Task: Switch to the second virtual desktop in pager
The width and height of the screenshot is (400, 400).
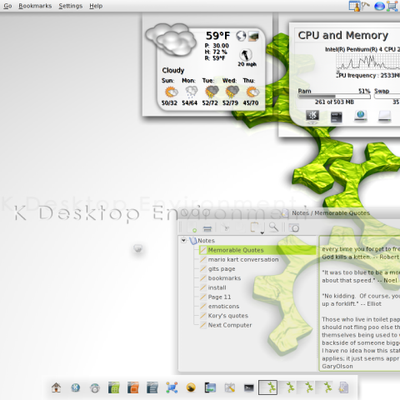Action: 287,387
